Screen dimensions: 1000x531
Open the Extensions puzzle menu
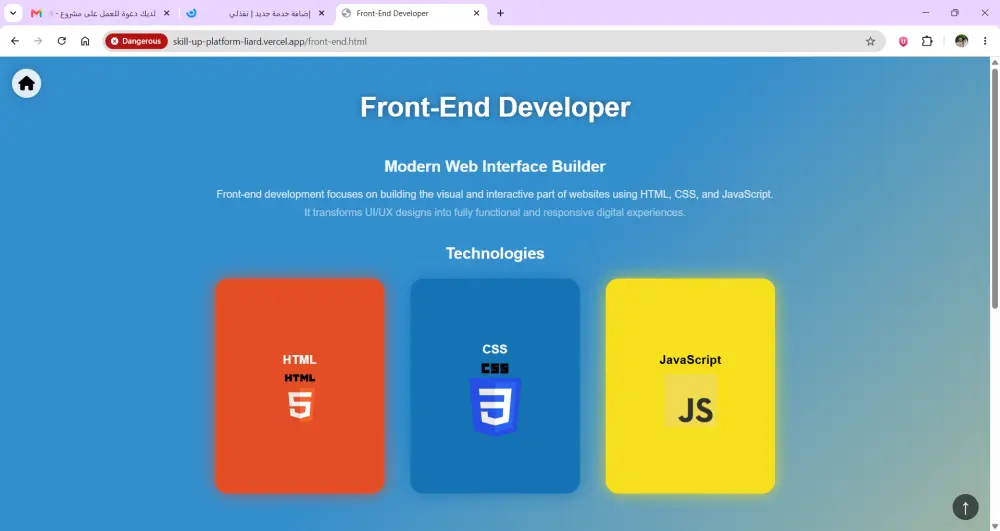point(927,41)
